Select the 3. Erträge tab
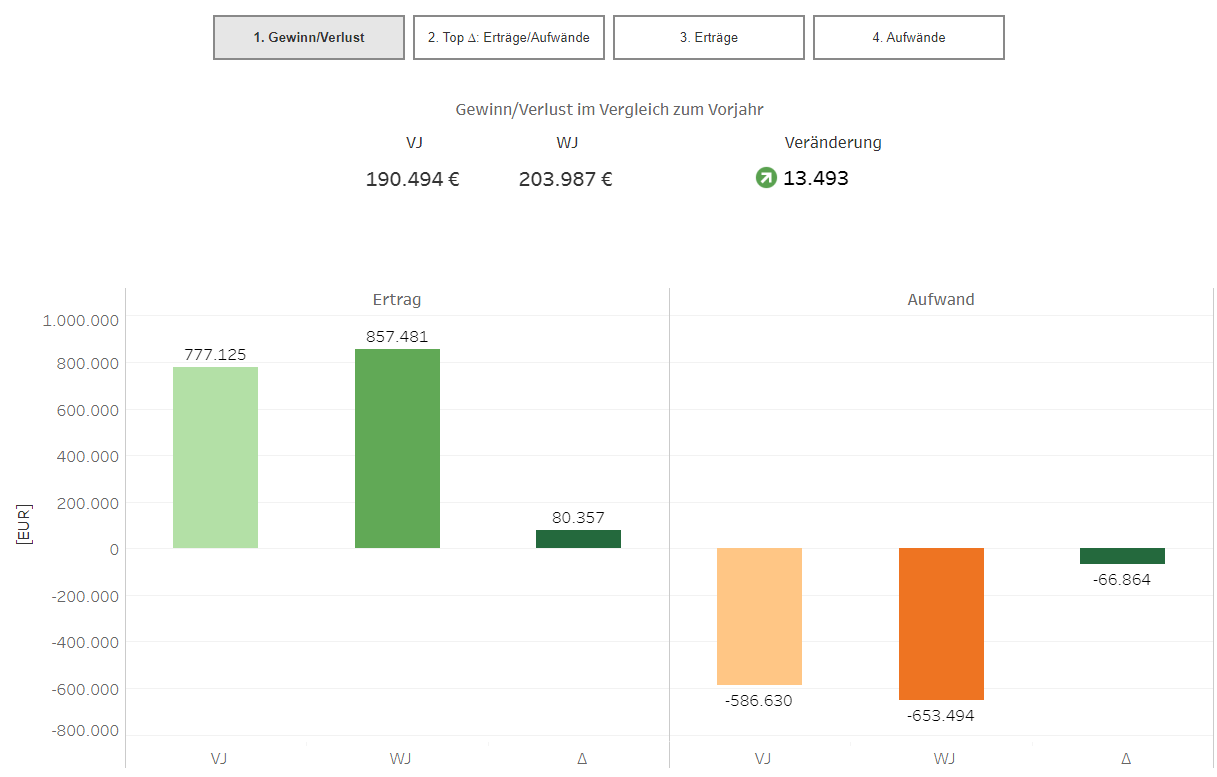Screen dimensions: 1217x777 (x=709, y=38)
